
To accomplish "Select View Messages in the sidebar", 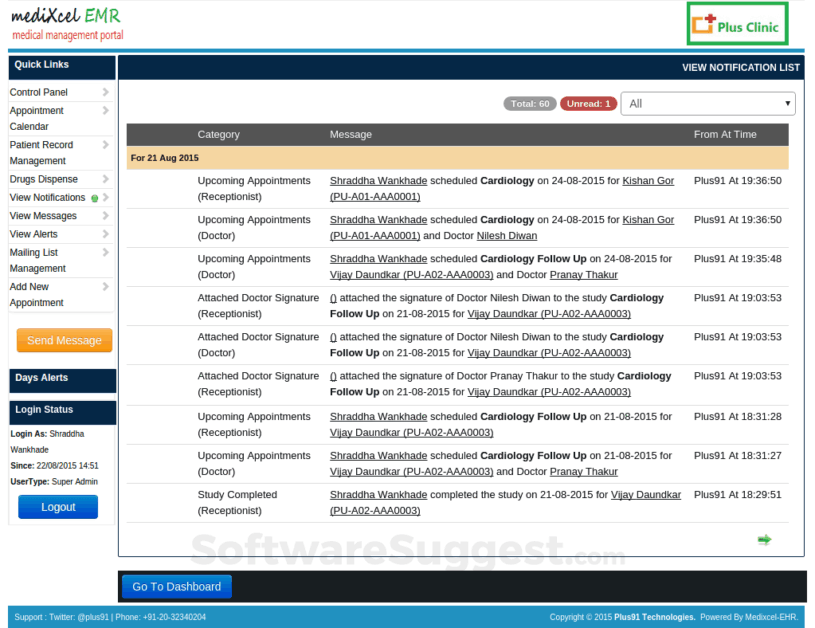I will pyautogui.click(x=44, y=215).
